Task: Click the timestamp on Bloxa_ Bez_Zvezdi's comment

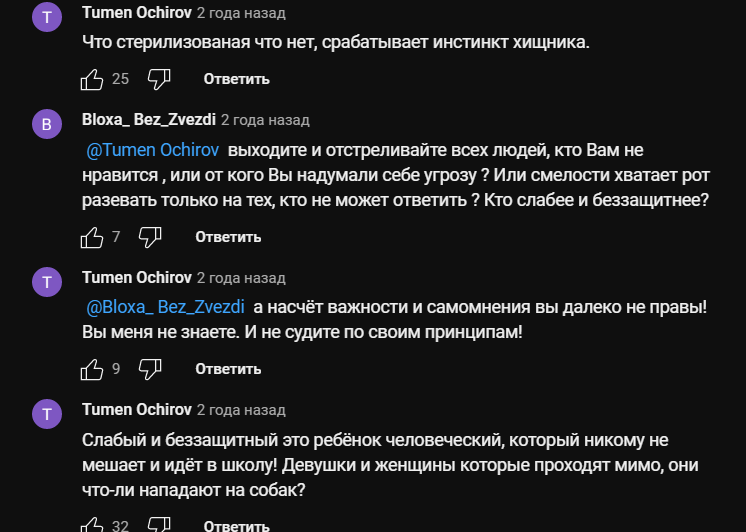Action: tap(265, 119)
